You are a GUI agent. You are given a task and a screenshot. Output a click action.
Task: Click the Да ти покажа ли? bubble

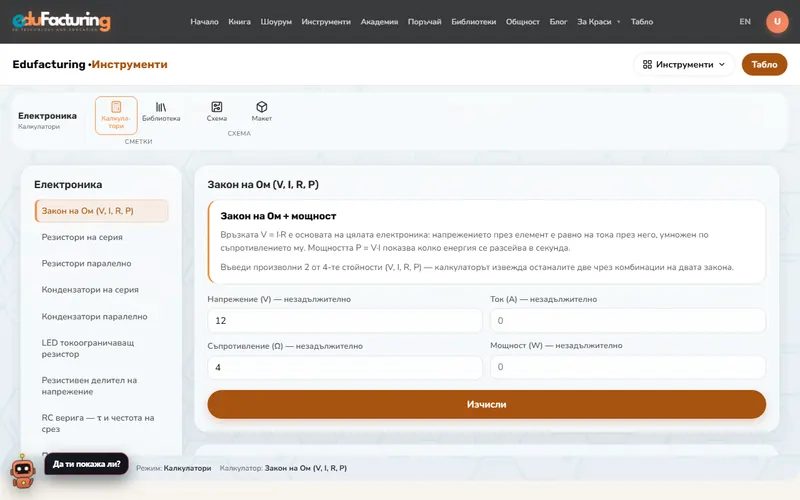click(x=87, y=464)
